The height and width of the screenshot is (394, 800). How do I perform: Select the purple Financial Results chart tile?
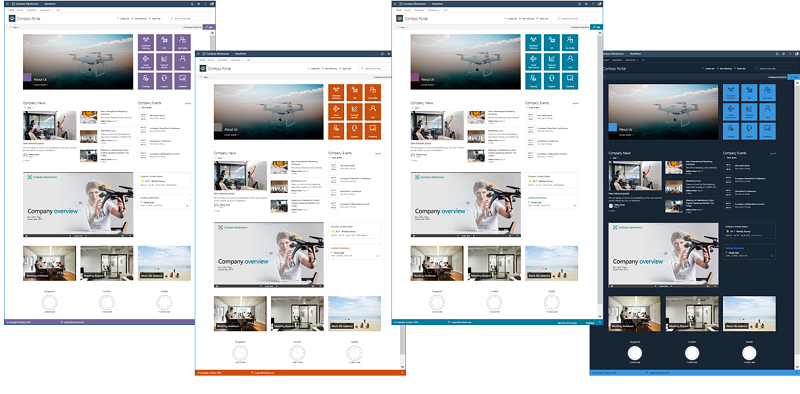[164, 62]
